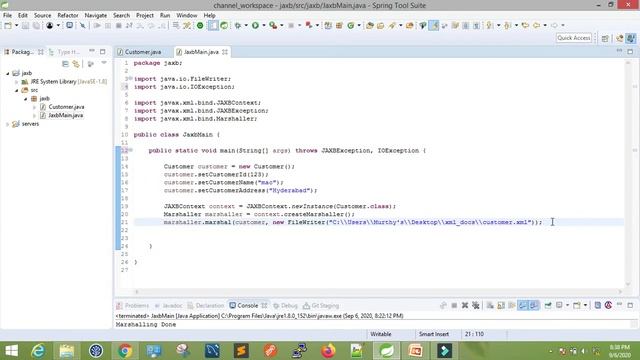Screen dimensions: 640x360
Task: Click the editor vertical scrollbar
Action: tap(628, 173)
